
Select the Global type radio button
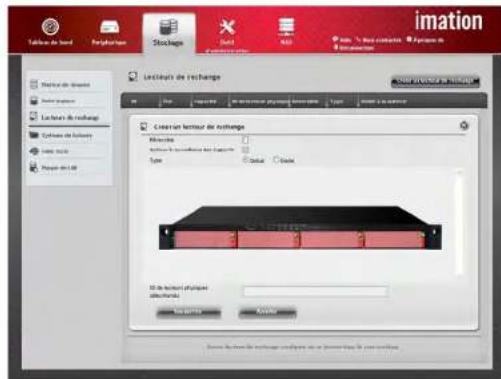(246, 160)
